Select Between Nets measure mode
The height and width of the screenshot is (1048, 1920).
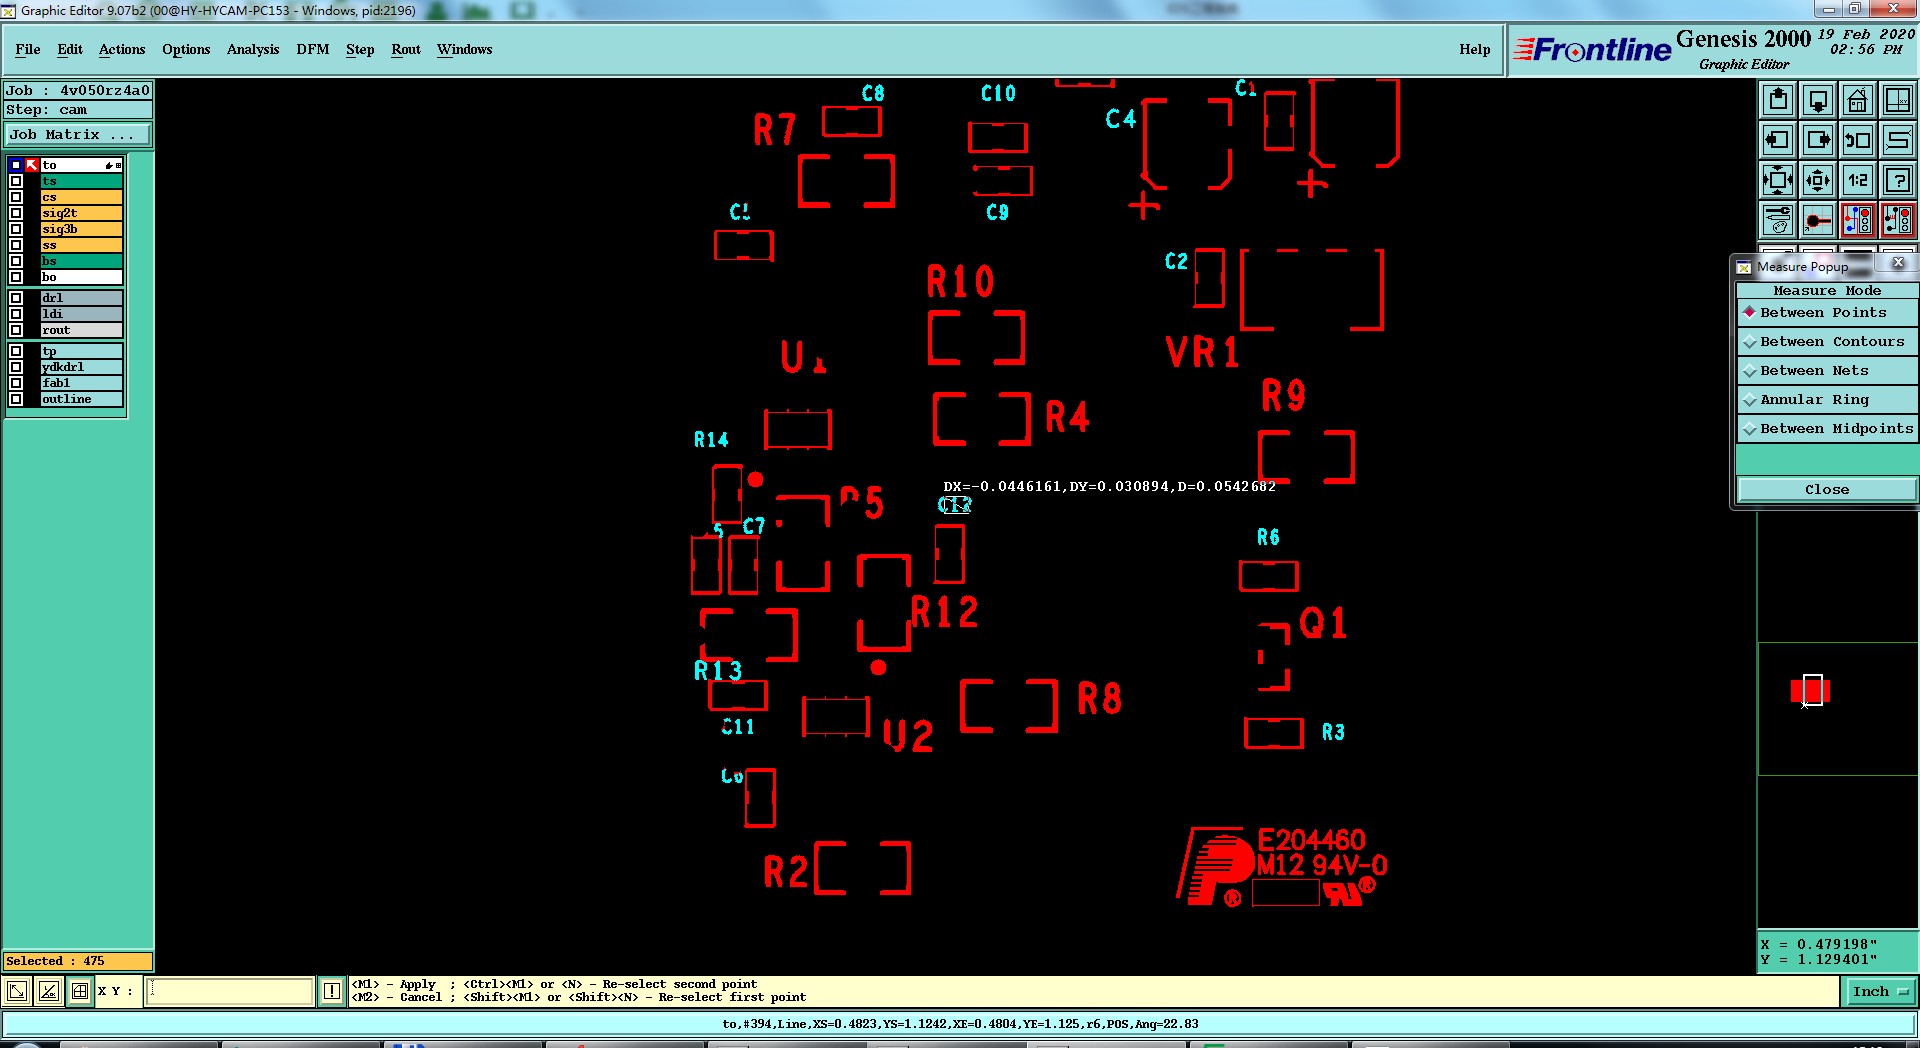point(1827,371)
